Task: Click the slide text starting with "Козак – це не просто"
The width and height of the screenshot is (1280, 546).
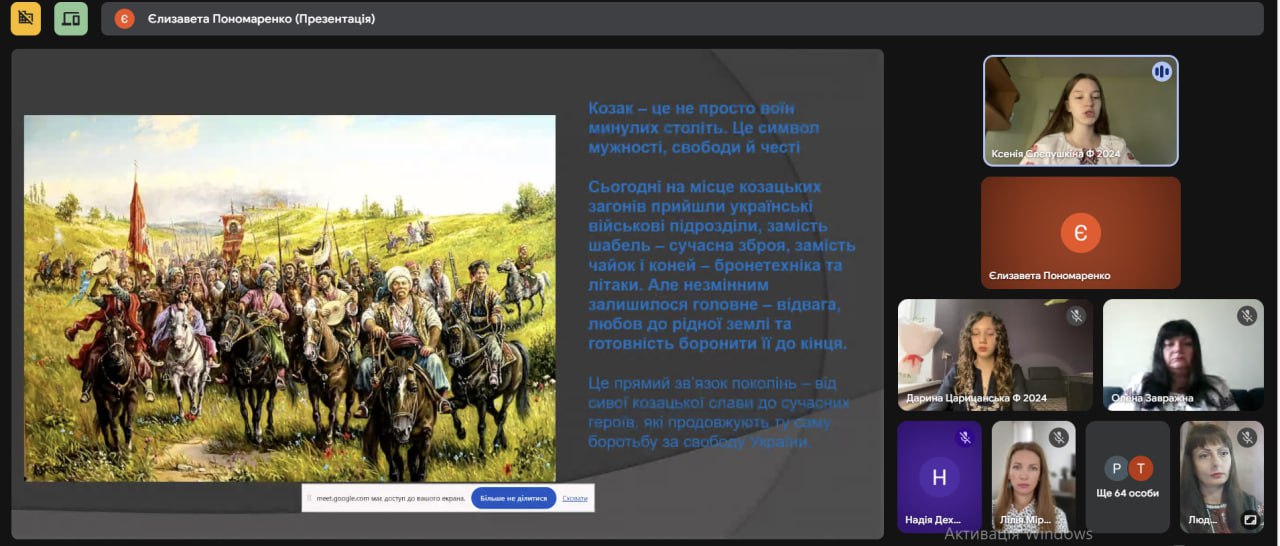Action: (x=703, y=128)
